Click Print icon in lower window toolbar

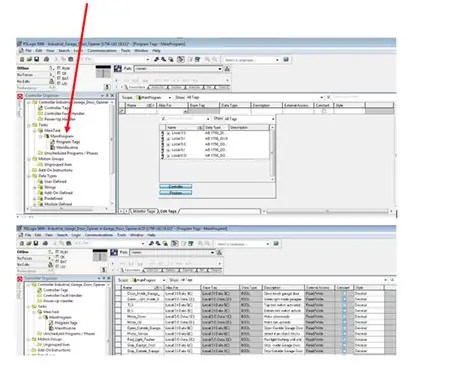point(45,243)
